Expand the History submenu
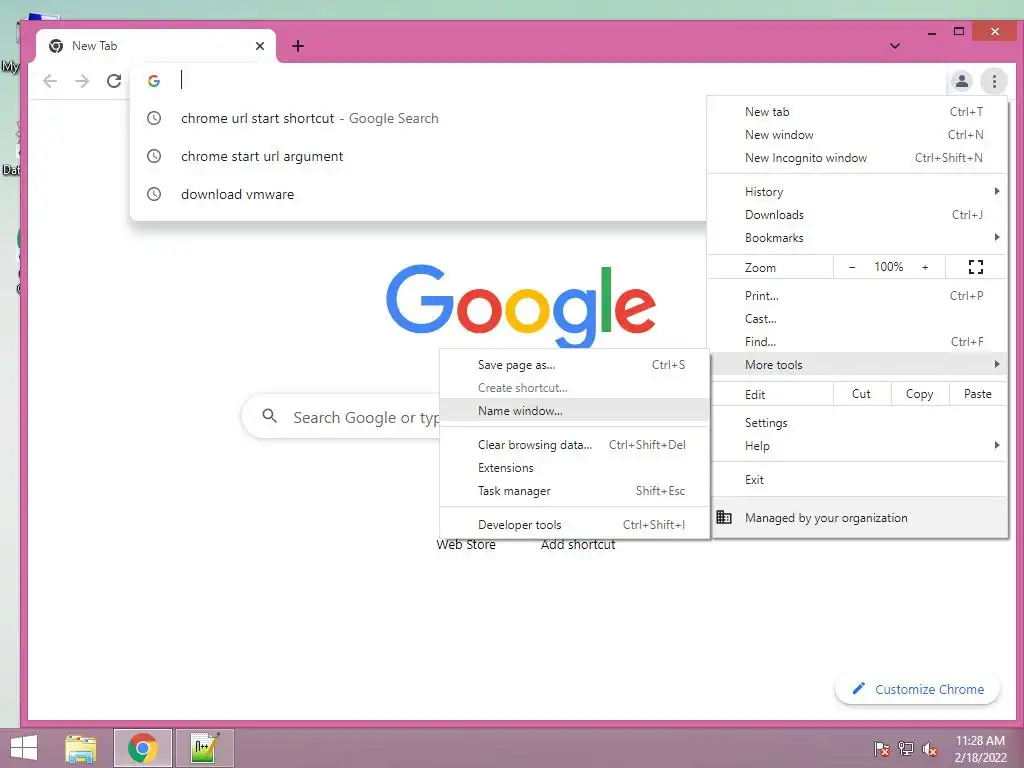The width and height of the screenshot is (1024, 768). point(857,191)
